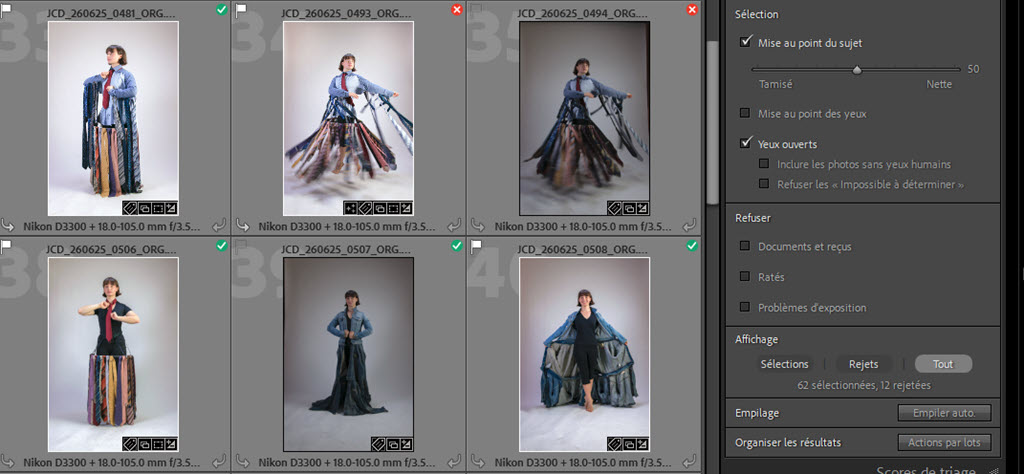1024x474 pixels.
Task: Click the crop badge on JCD_260625_0481 thumbnail
Action: click(x=157, y=208)
